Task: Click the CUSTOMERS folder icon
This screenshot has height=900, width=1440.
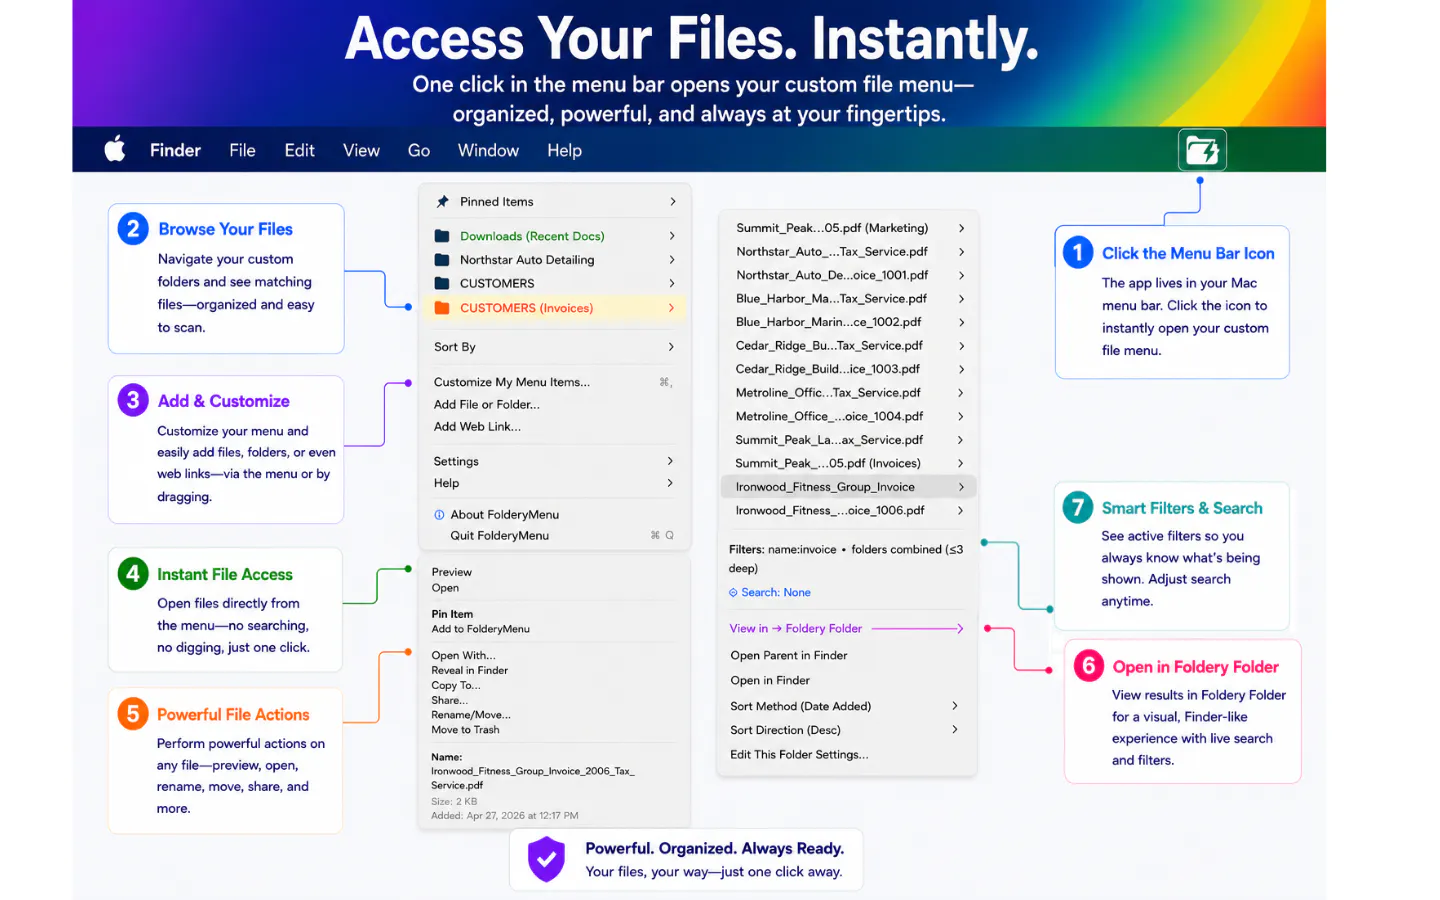Action: pos(442,284)
